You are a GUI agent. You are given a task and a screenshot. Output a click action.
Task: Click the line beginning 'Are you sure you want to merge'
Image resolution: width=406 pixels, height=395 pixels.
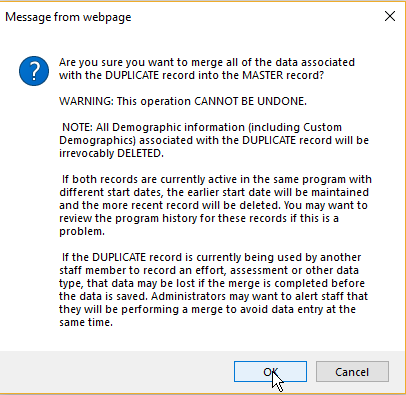pyautogui.click(x=207, y=62)
